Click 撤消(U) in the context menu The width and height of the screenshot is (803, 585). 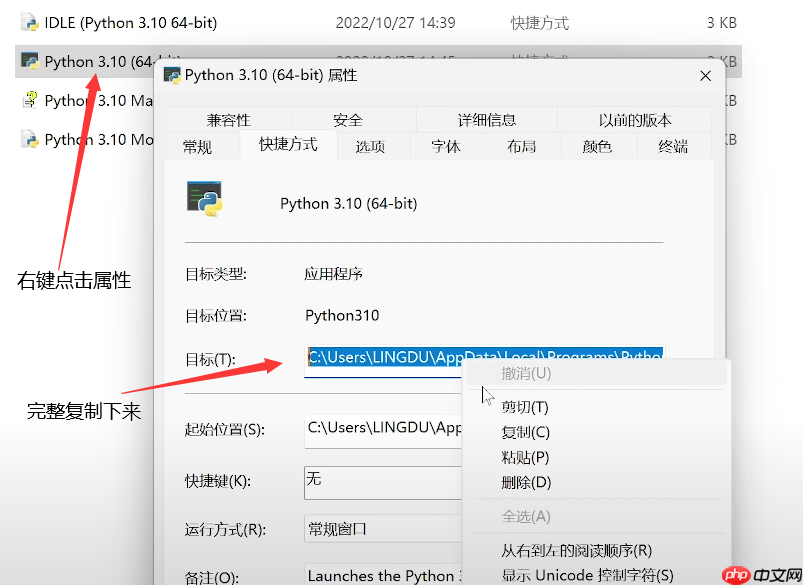(597, 373)
